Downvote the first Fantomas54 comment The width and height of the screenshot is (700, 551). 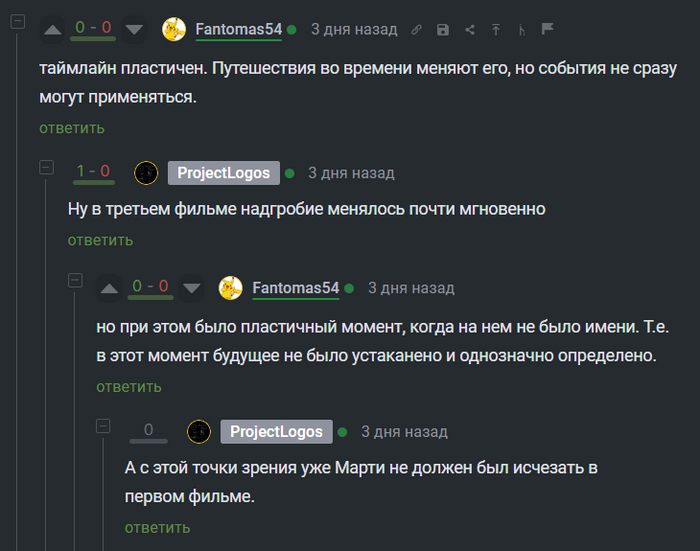[134, 30]
